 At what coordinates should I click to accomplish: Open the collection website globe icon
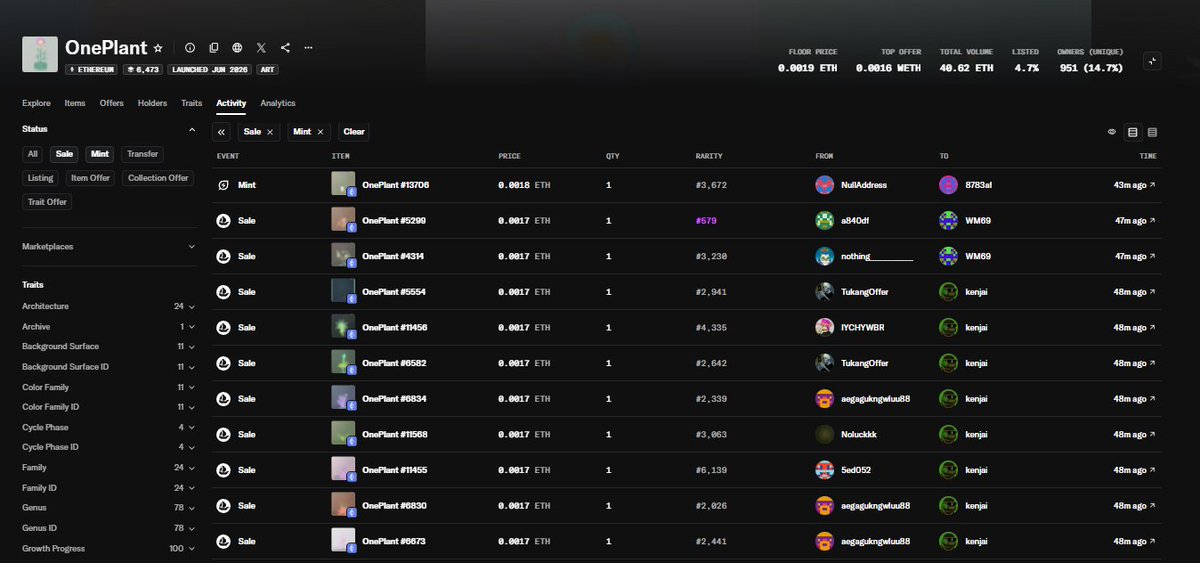[x=237, y=48]
